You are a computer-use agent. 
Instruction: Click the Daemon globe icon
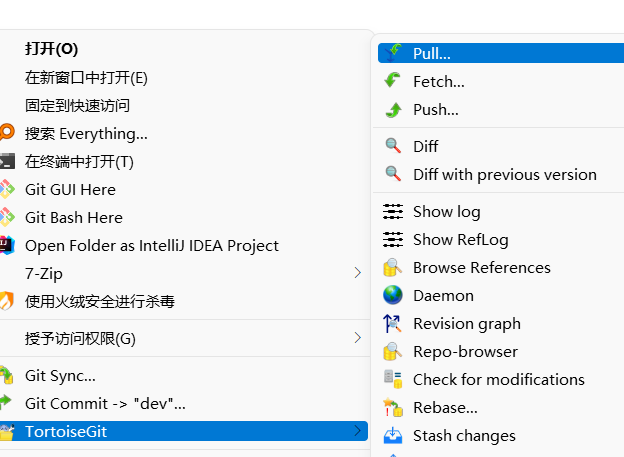pyautogui.click(x=393, y=295)
